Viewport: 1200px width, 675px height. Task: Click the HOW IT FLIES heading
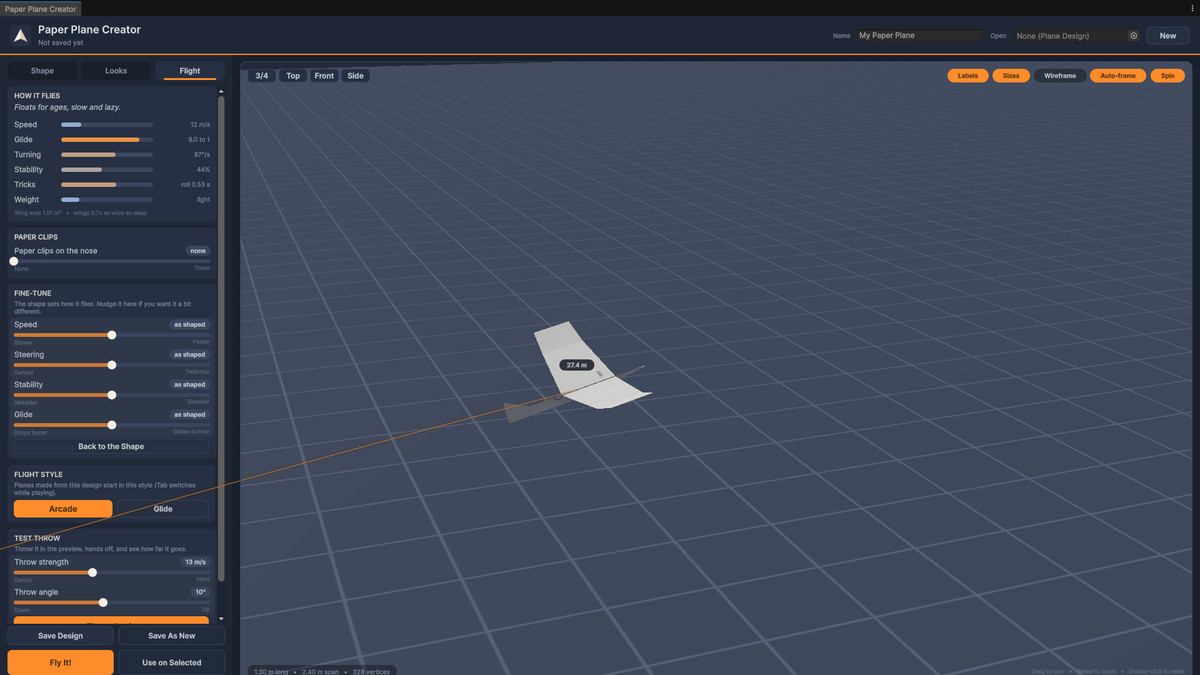click(37, 96)
